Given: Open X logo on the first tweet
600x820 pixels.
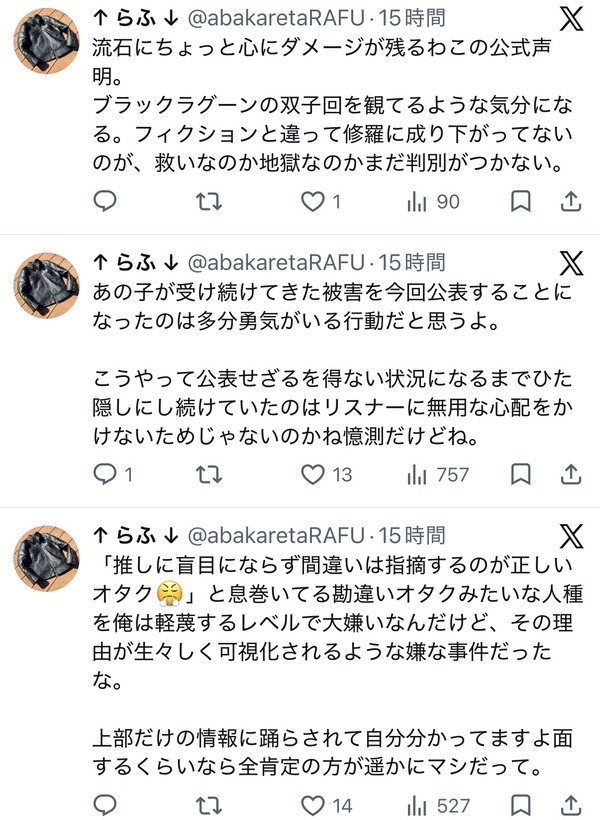Looking at the screenshot, I should coord(571,18).
